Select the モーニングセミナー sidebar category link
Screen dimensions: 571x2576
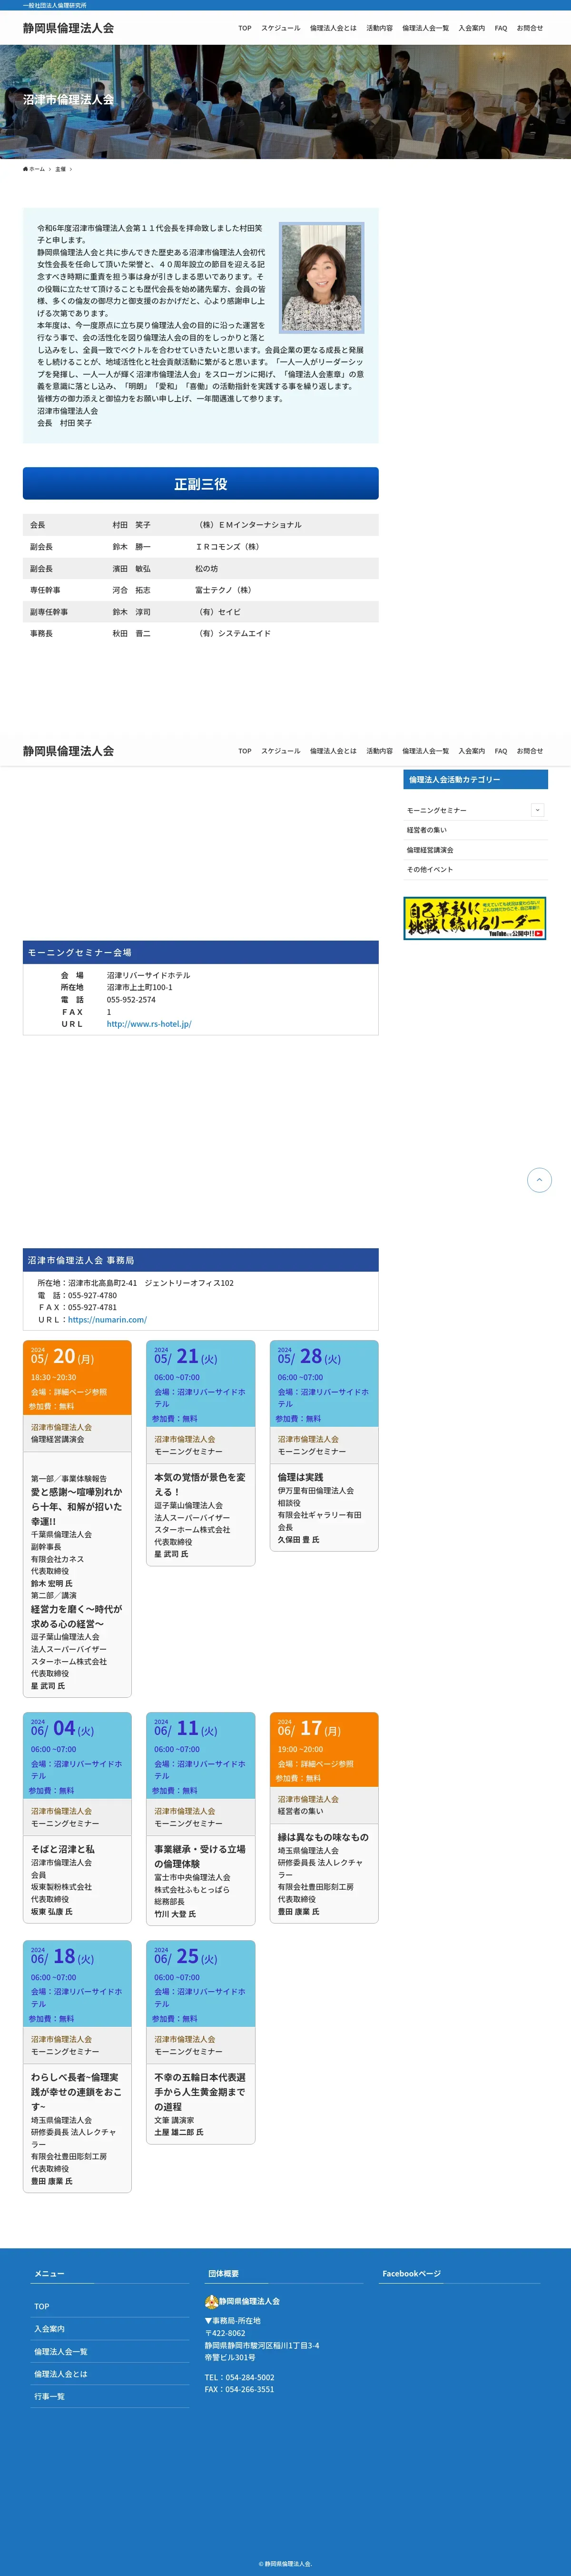[436, 811]
